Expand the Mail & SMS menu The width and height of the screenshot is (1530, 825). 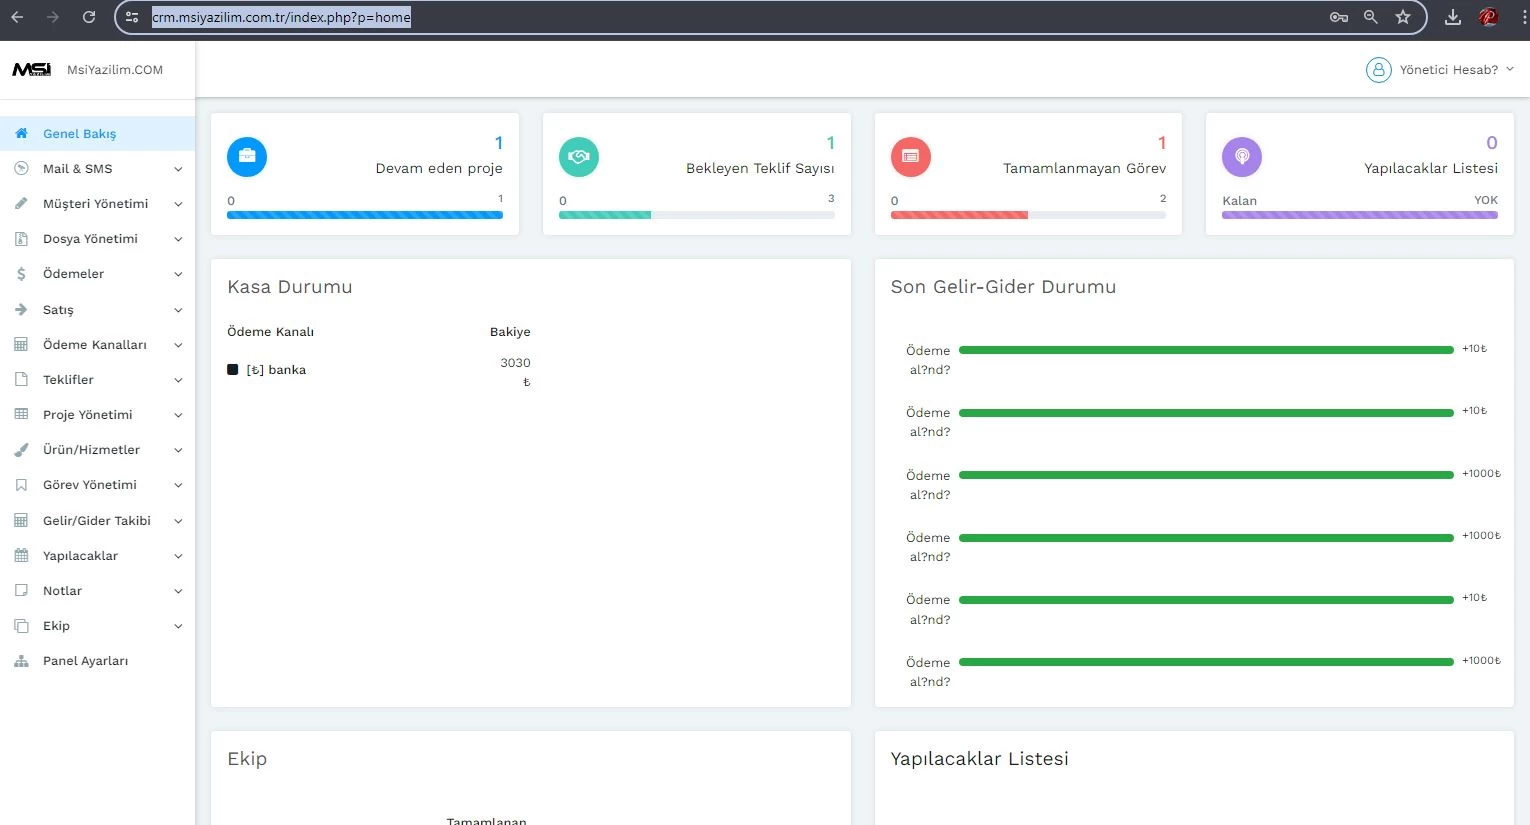click(x=97, y=169)
